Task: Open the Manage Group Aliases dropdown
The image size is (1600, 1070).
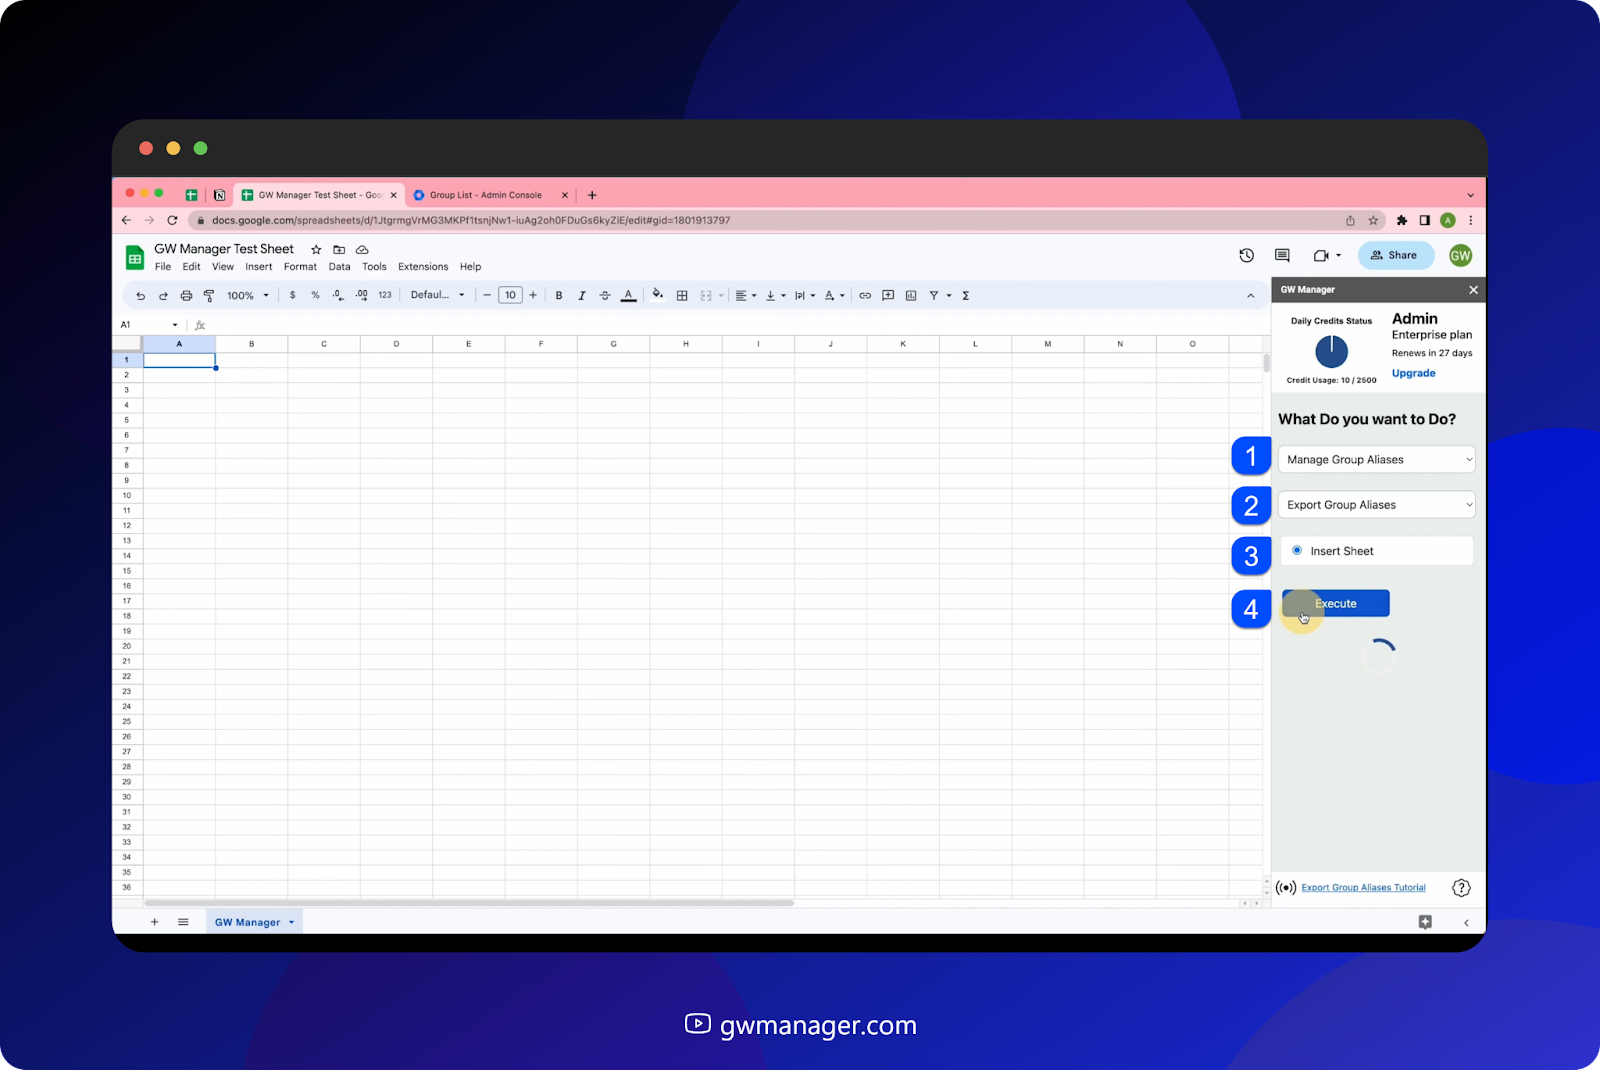Action: (1377, 460)
